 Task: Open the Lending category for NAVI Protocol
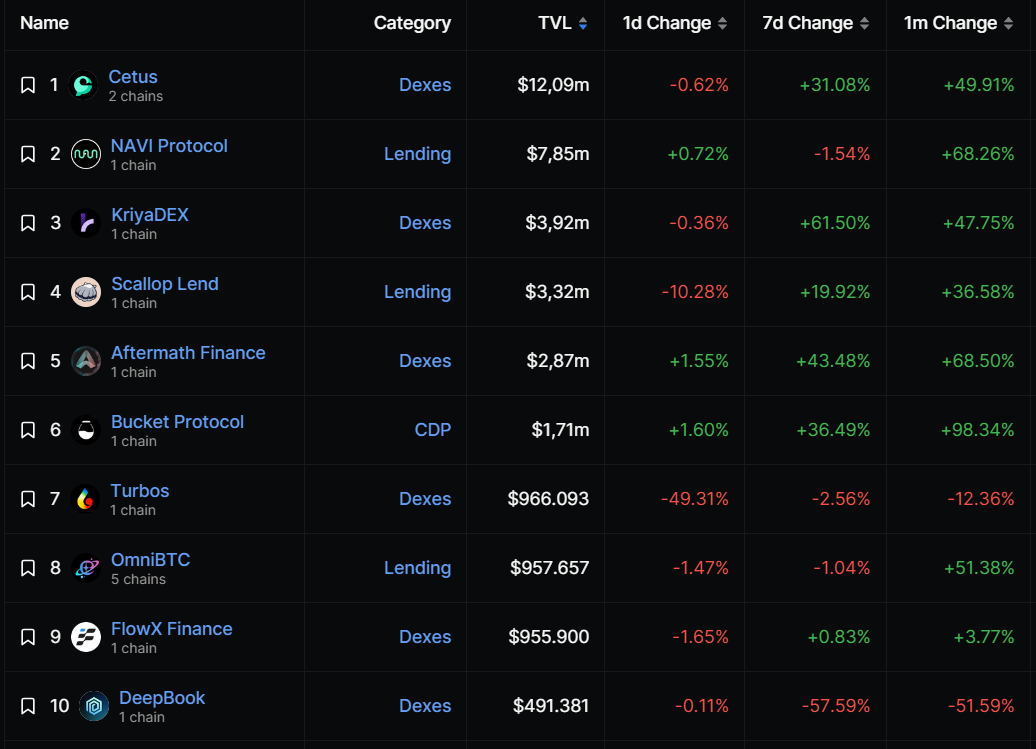418,154
